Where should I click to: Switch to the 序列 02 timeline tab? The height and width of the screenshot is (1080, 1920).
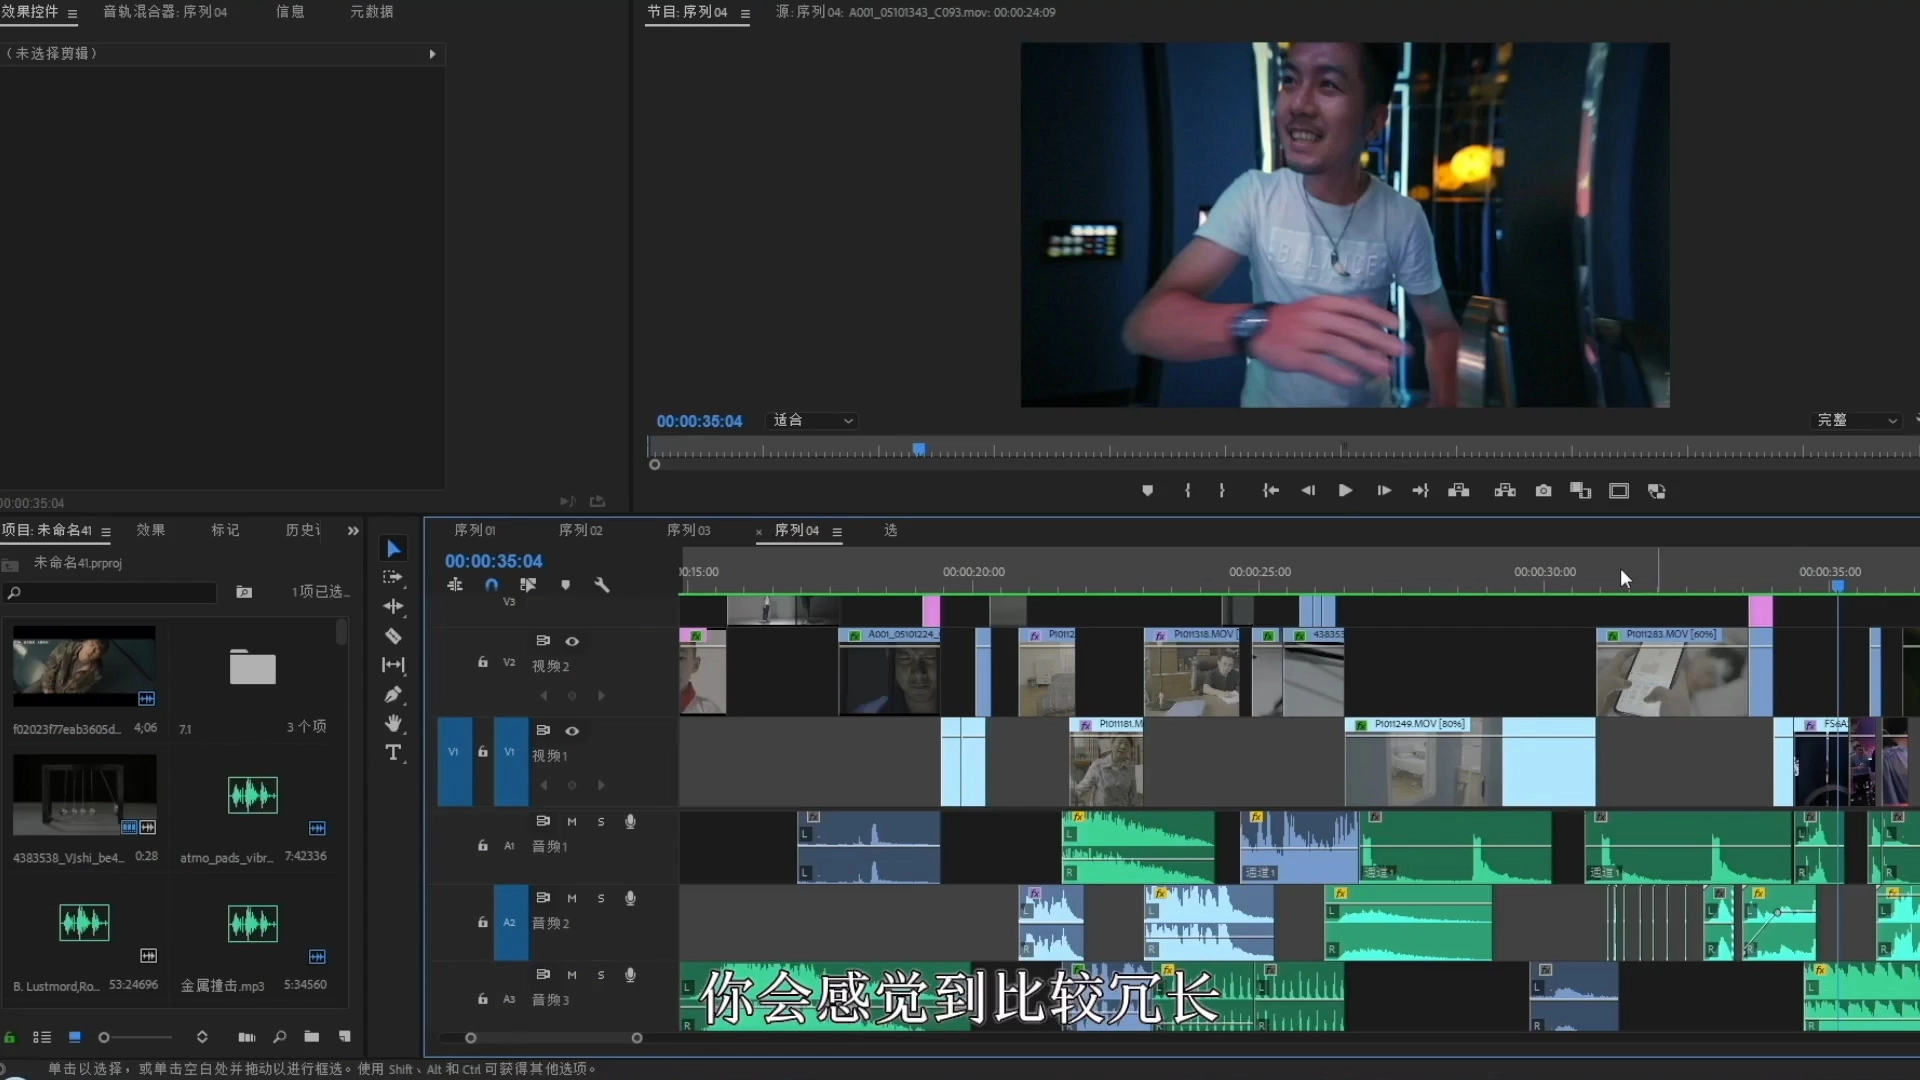[x=580, y=530]
